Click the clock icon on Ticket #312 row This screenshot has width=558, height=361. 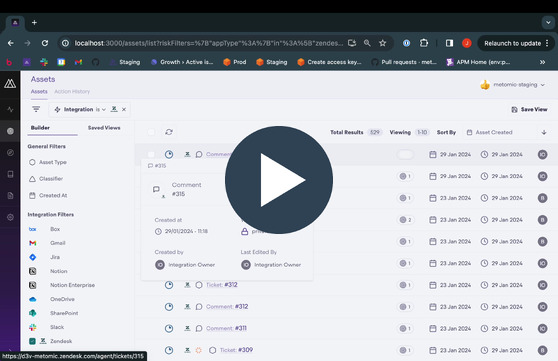[169, 285]
